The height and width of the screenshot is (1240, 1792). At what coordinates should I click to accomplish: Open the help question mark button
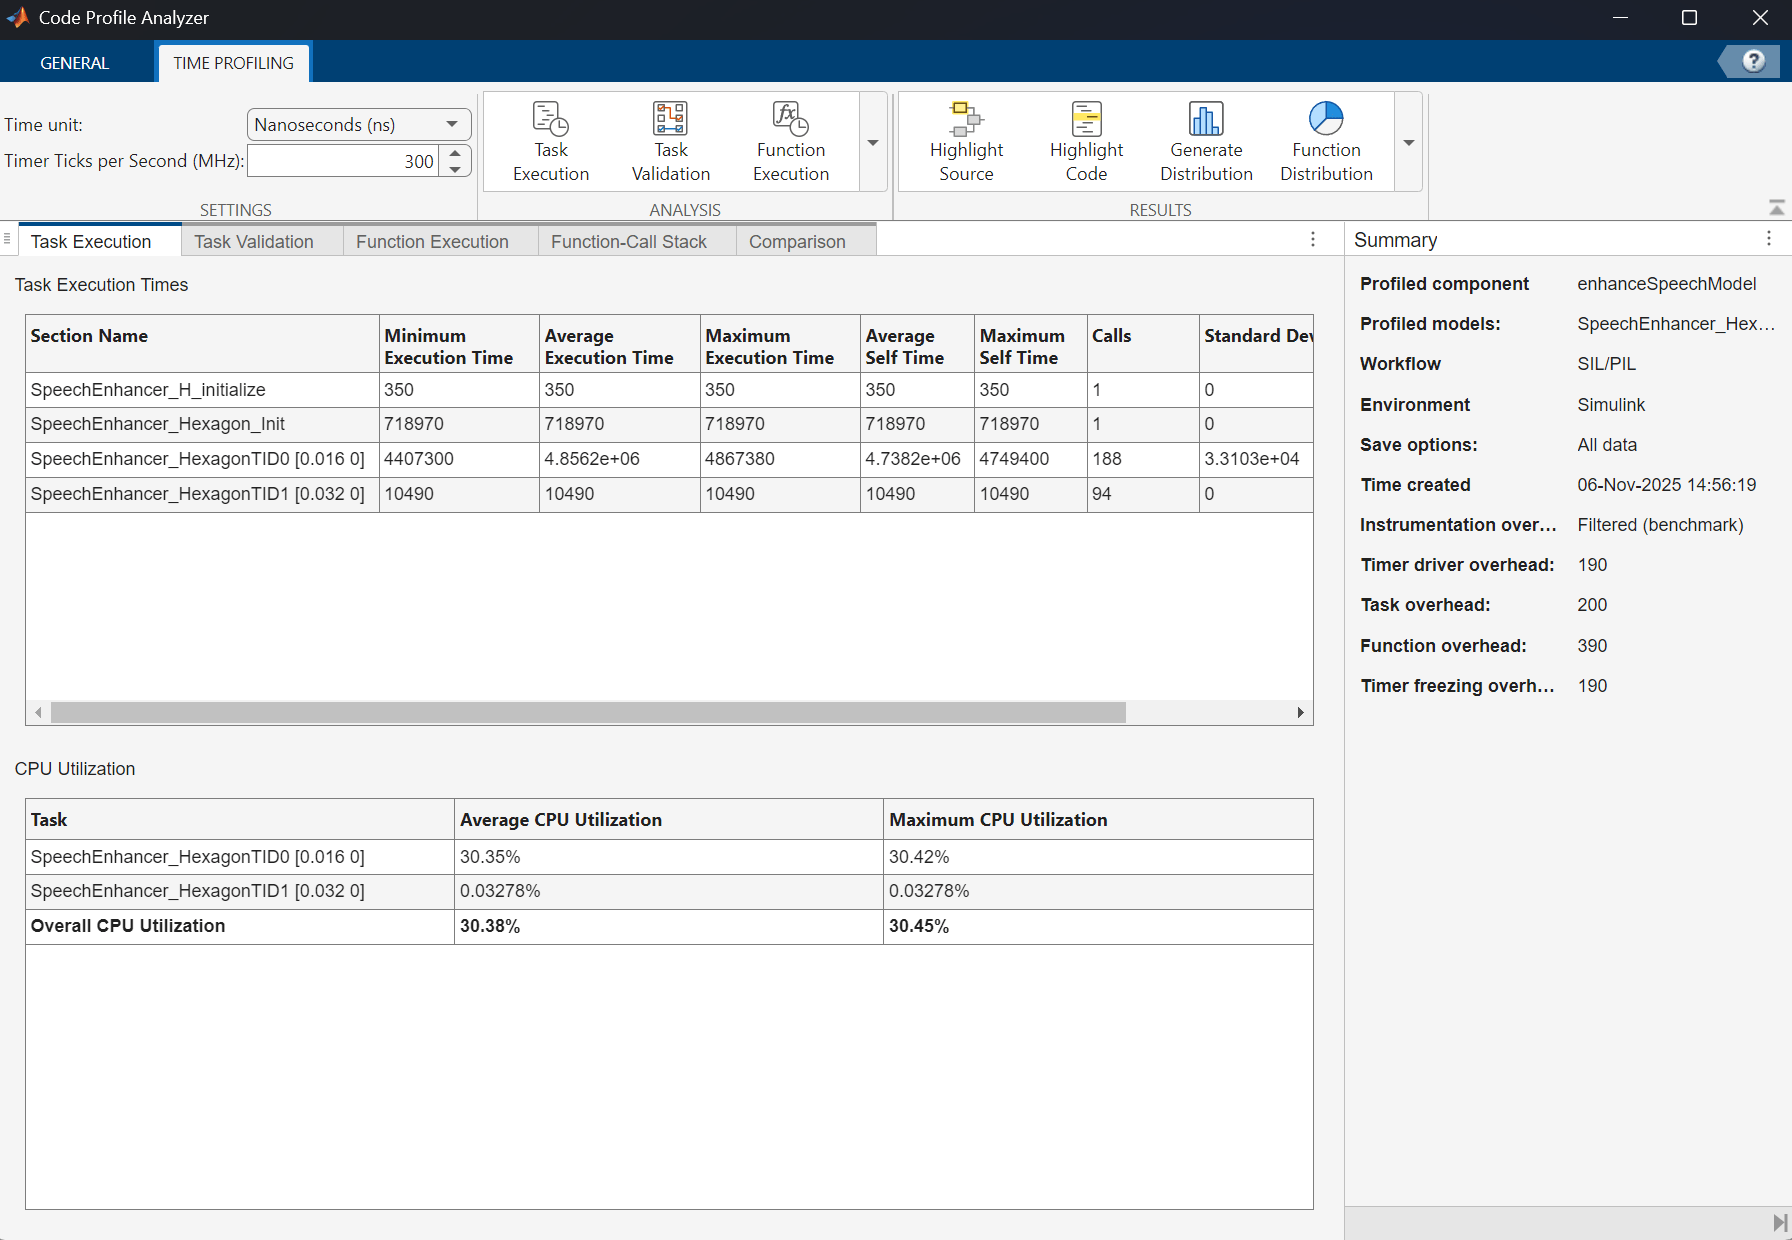(x=1753, y=61)
